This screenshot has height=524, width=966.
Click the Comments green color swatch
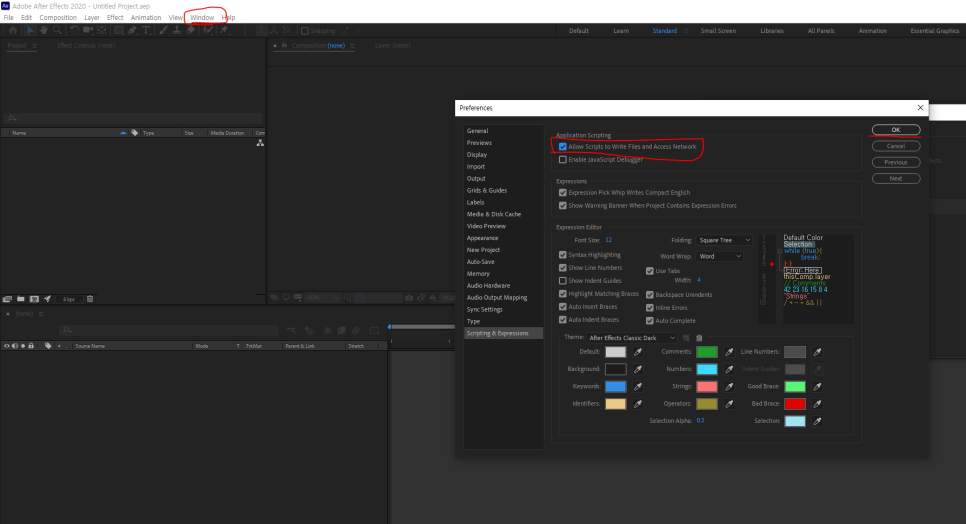[707, 352]
